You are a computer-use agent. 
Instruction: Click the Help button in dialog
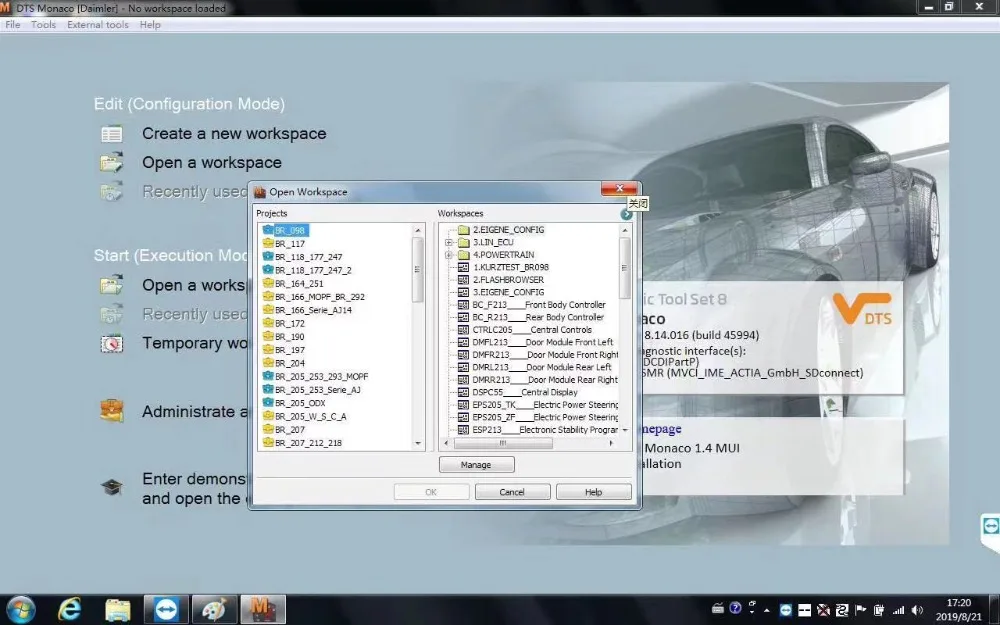[x=594, y=492]
